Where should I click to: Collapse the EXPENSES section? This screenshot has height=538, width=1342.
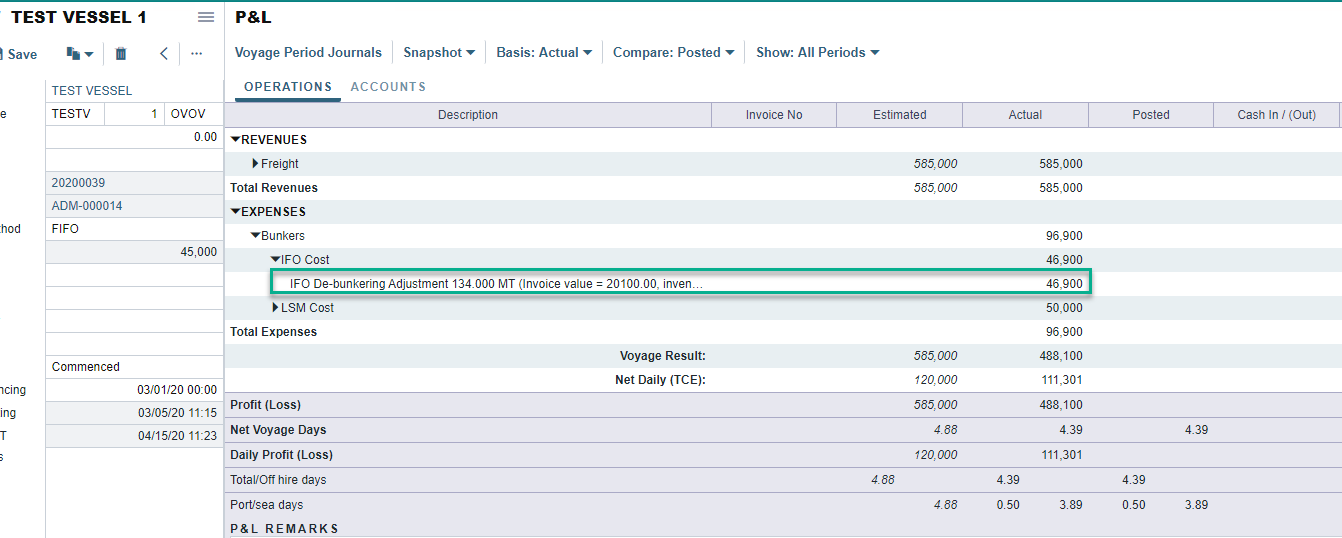click(x=236, y=212)
